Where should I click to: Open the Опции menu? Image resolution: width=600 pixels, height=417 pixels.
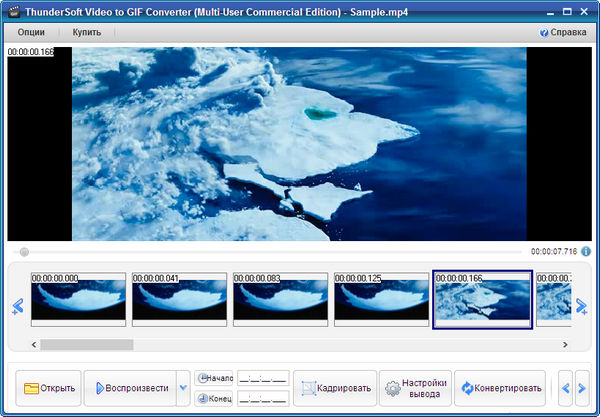pos(31,32)
